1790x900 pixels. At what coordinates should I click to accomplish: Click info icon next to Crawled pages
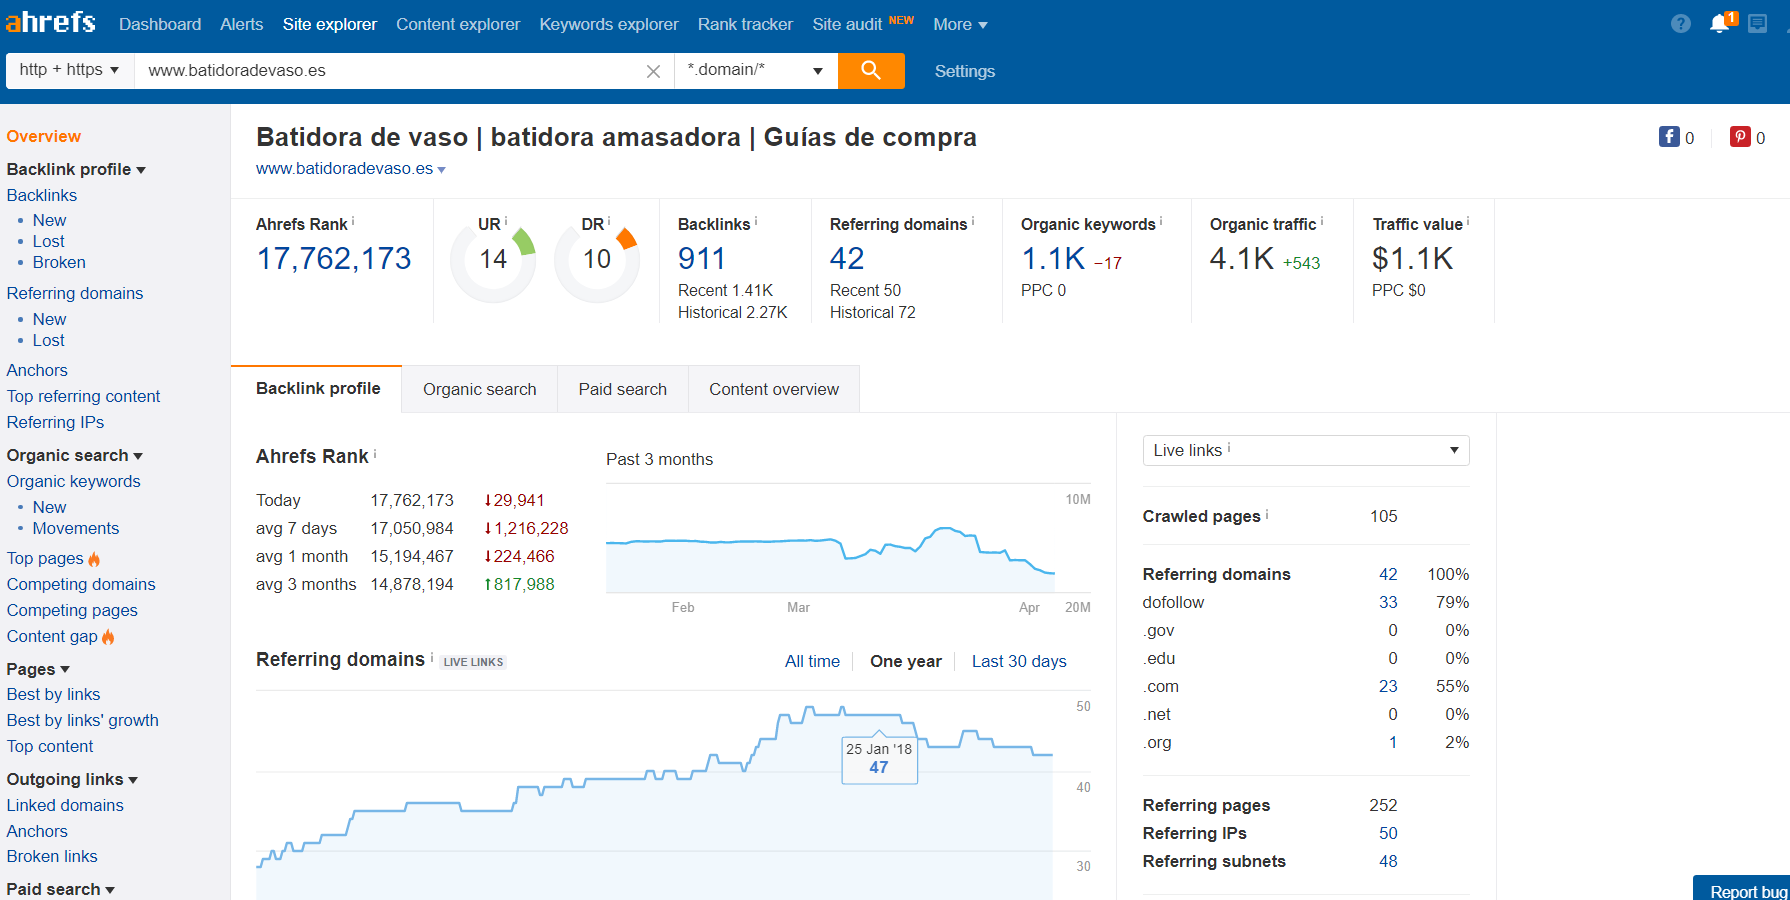click(1267, 514)
